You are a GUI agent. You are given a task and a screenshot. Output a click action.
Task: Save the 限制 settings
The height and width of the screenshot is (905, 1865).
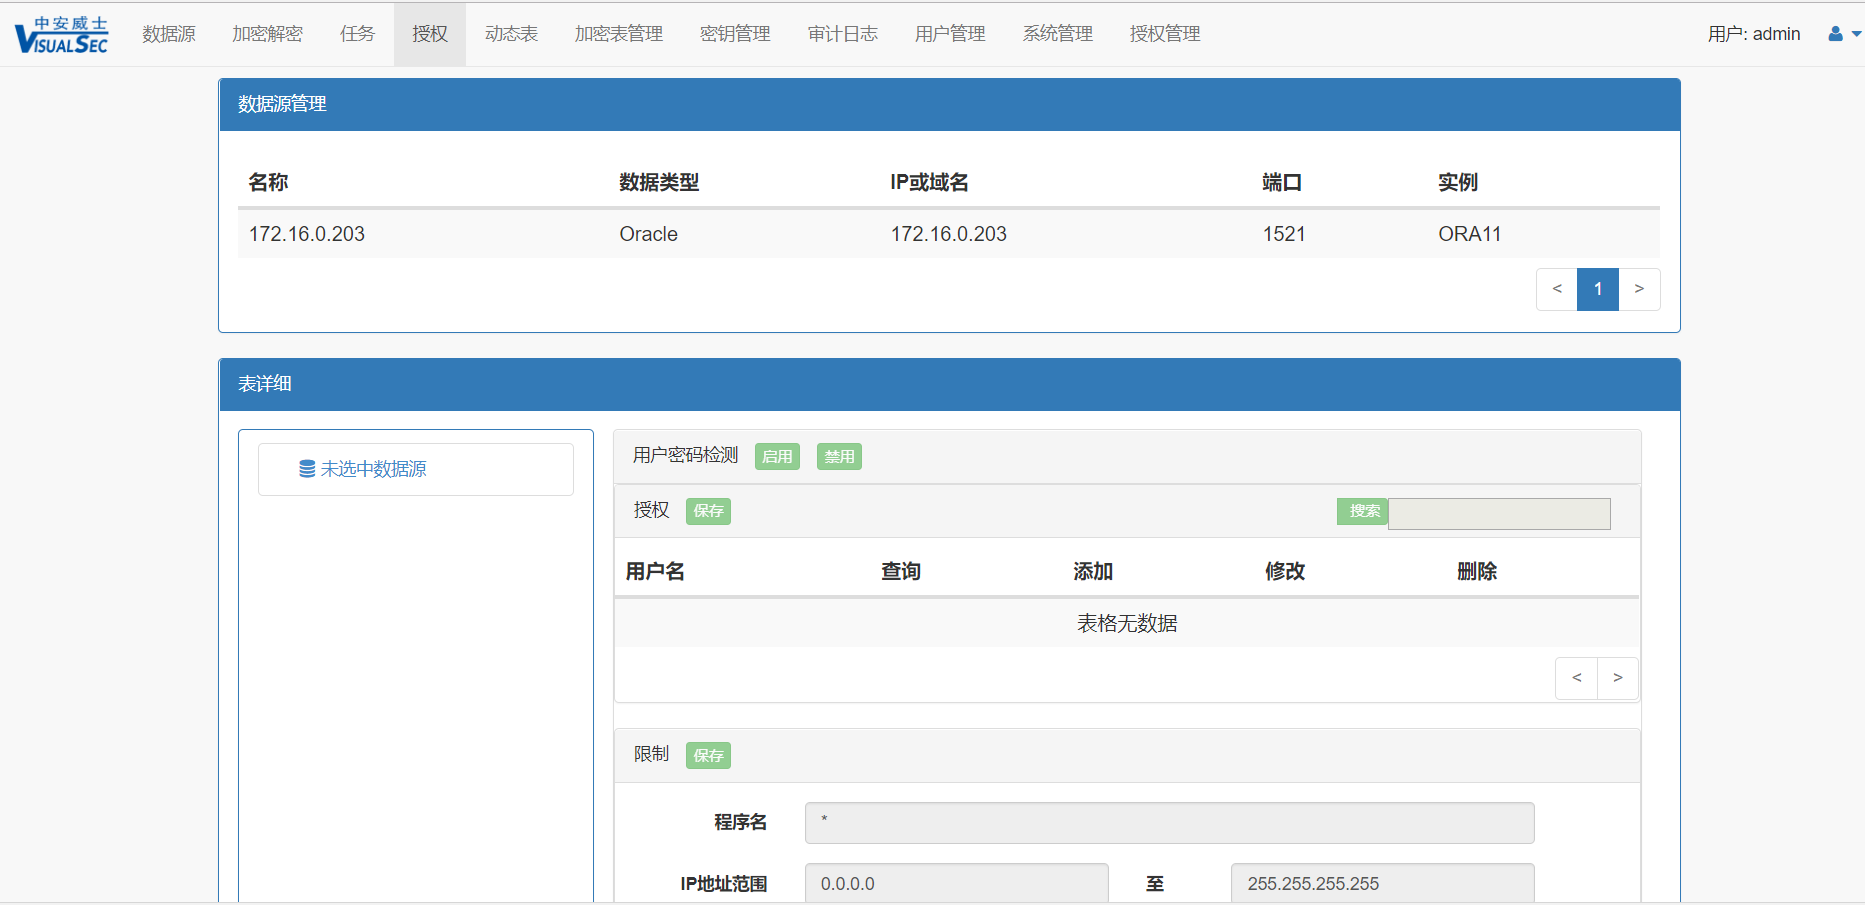(708, 755)
